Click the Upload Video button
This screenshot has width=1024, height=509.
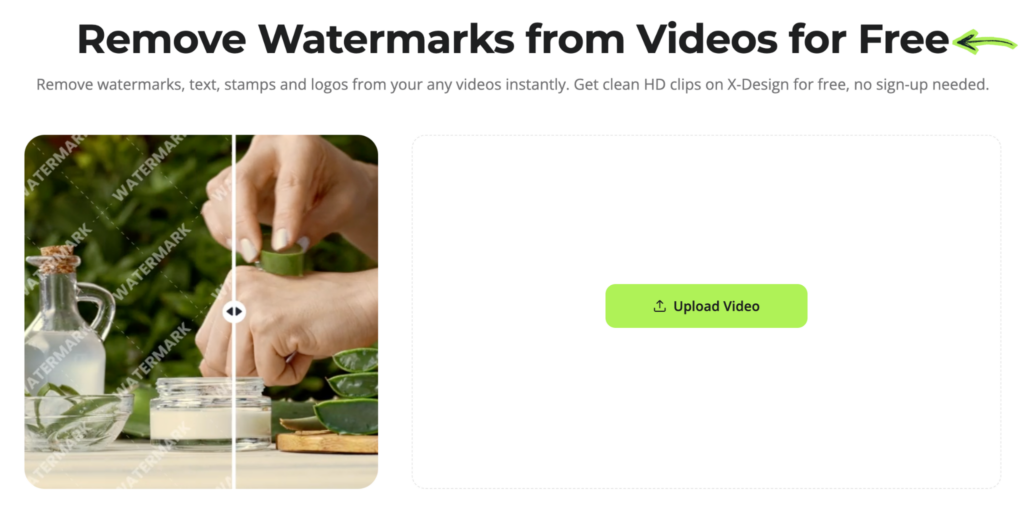(x=706, y=306)
